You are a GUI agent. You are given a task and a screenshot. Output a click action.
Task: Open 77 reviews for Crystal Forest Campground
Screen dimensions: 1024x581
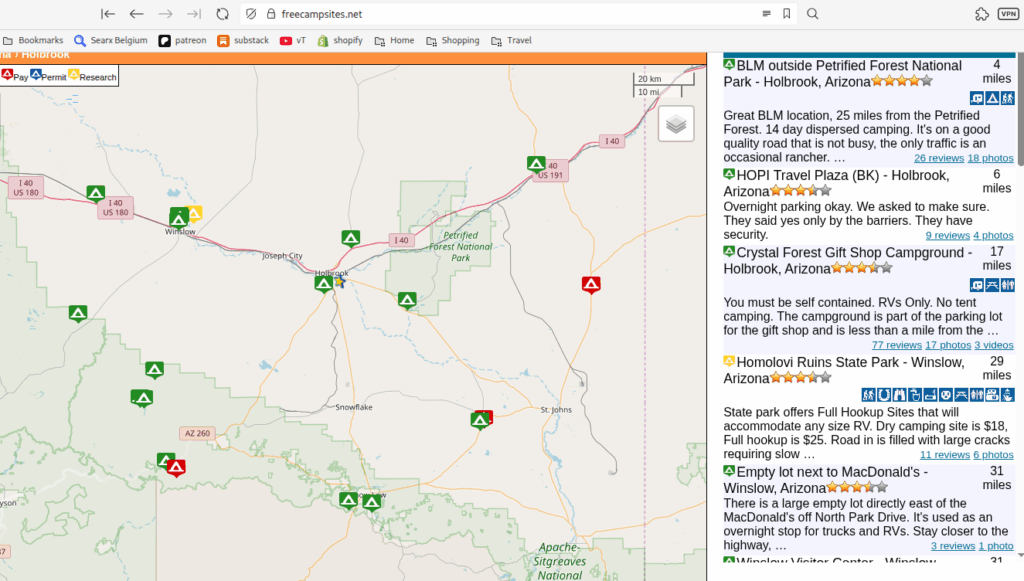(x=896, y=345)
